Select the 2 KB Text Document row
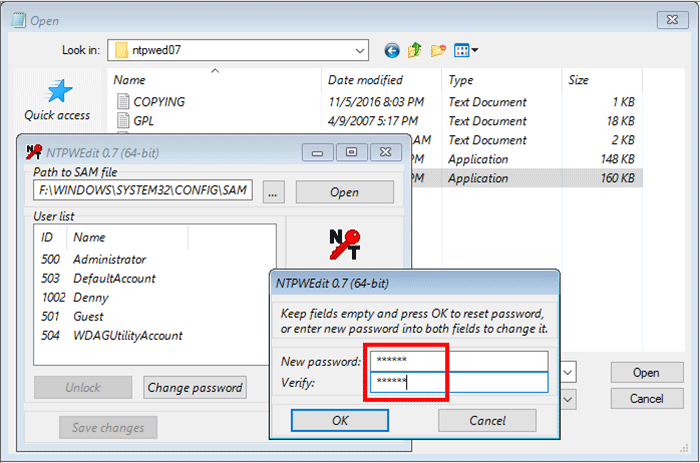The width and height of the screenshot is (700, 463). click(527, 140)
